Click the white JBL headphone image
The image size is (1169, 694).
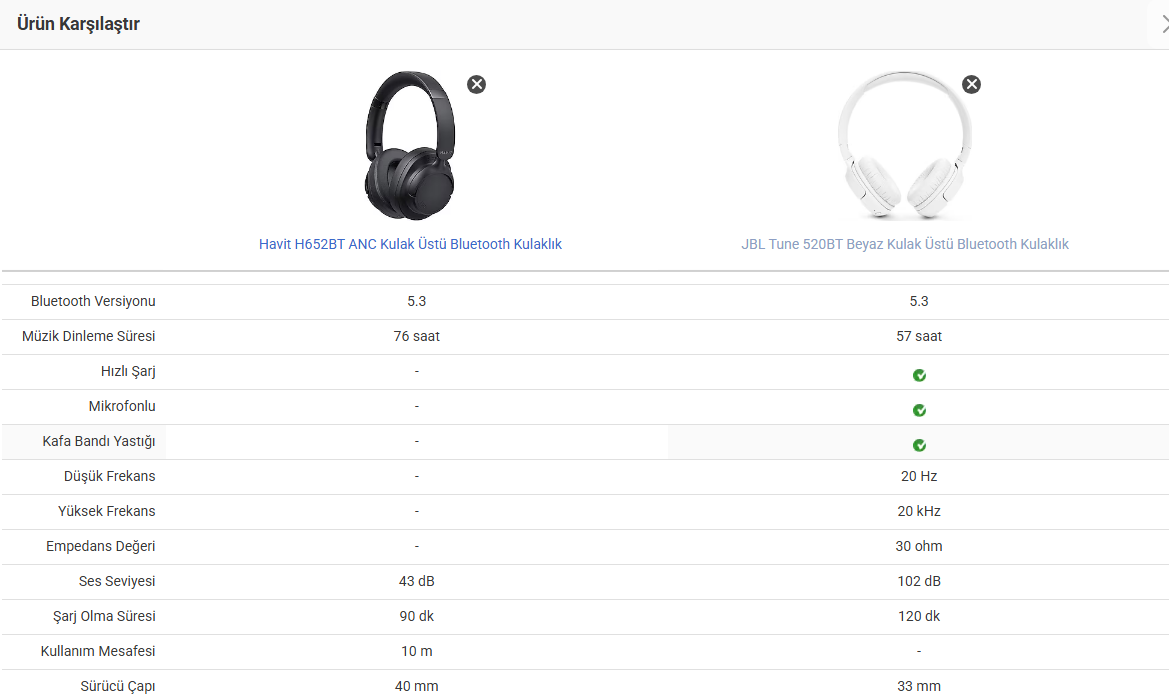(904, 145)
